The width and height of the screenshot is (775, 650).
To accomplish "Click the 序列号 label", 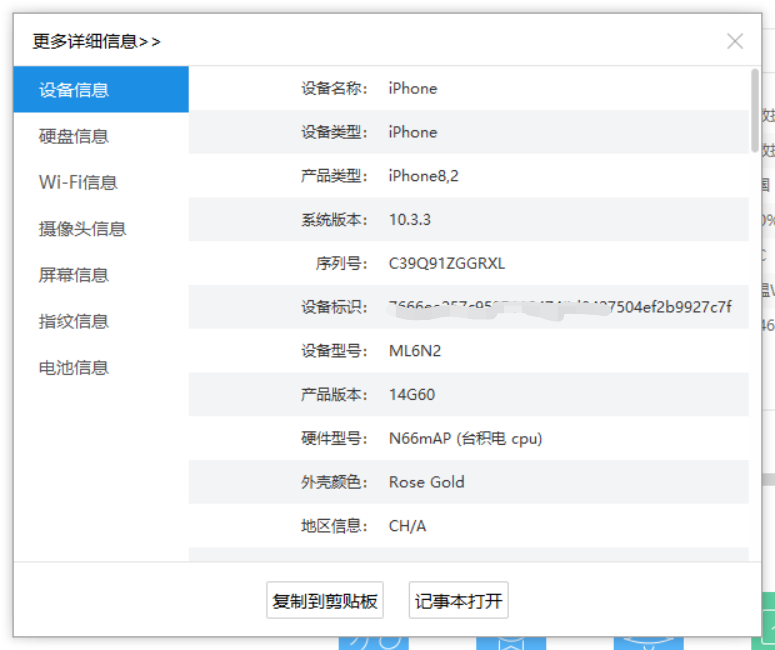I will (342, 263).
